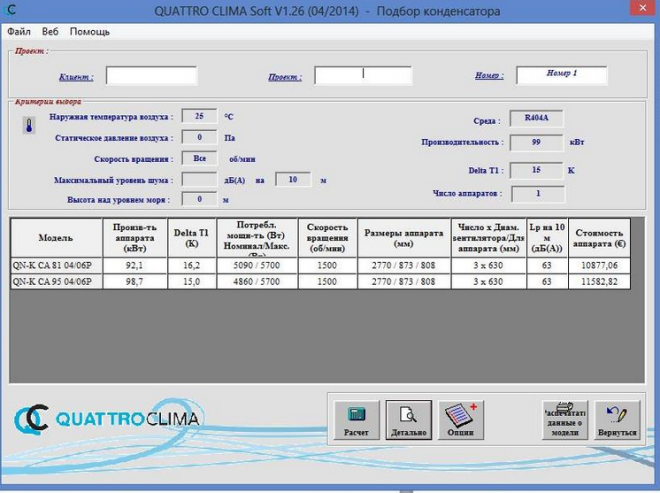Select the Среда refrigerant field R404A
Screen dimensions: 660x493
pos(538,119)
